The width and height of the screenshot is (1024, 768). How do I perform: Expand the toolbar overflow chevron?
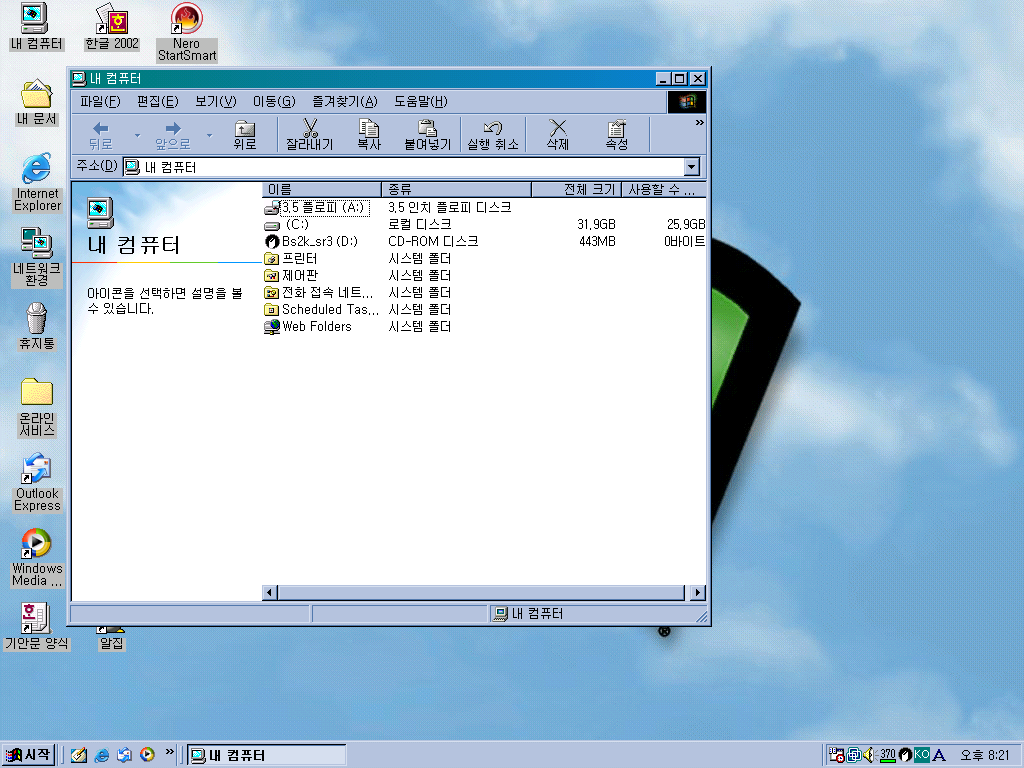(699, 122)
